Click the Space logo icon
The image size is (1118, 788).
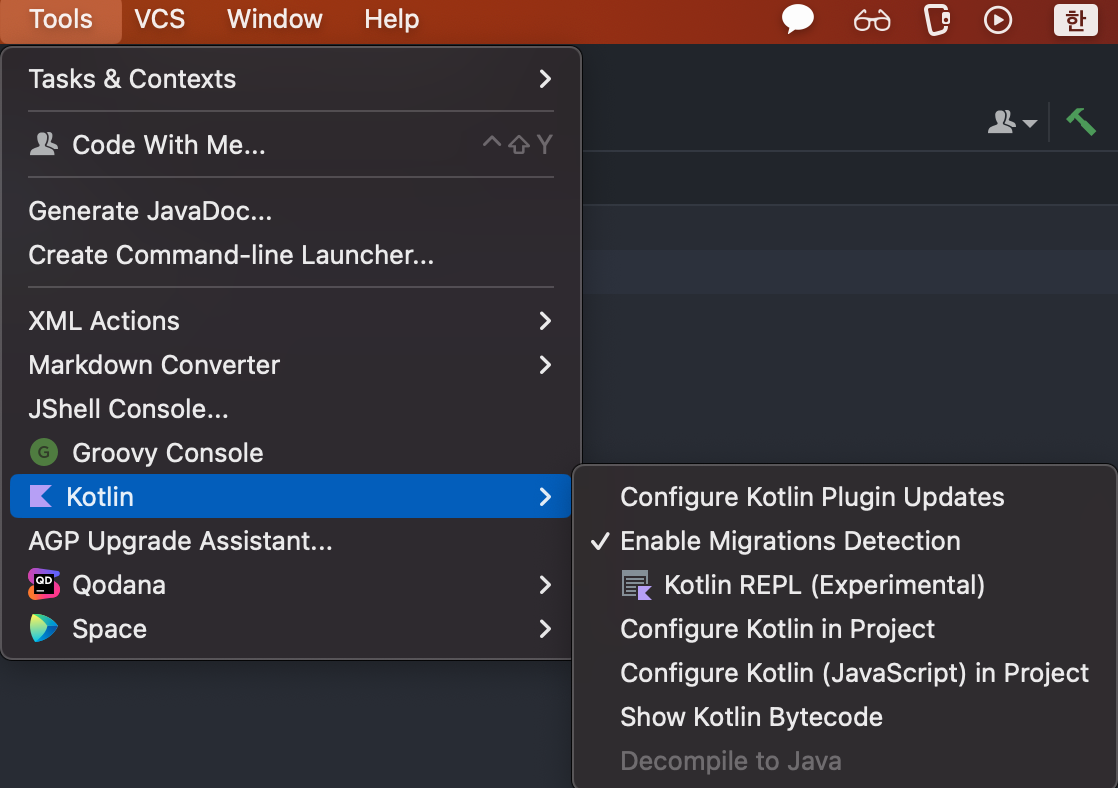pyautogui.click(x=43, y=628)
